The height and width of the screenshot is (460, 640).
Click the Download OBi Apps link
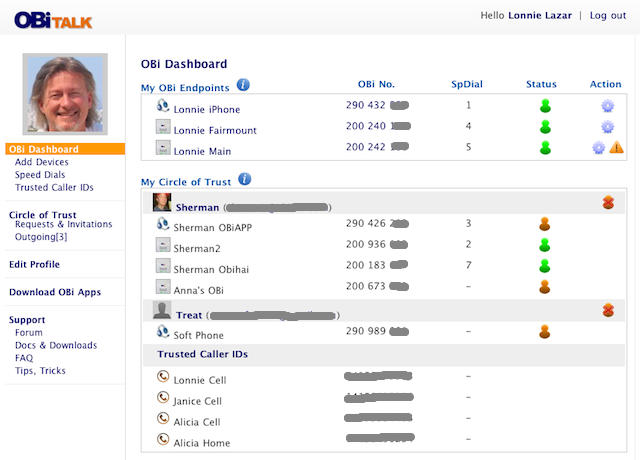pyautogui.click(x=55, y=292)
